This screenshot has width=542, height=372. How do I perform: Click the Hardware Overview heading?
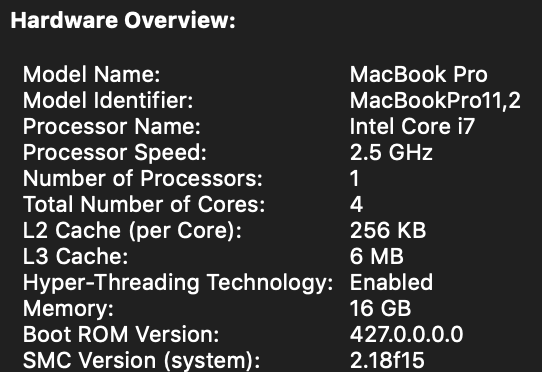click(123, 20)
